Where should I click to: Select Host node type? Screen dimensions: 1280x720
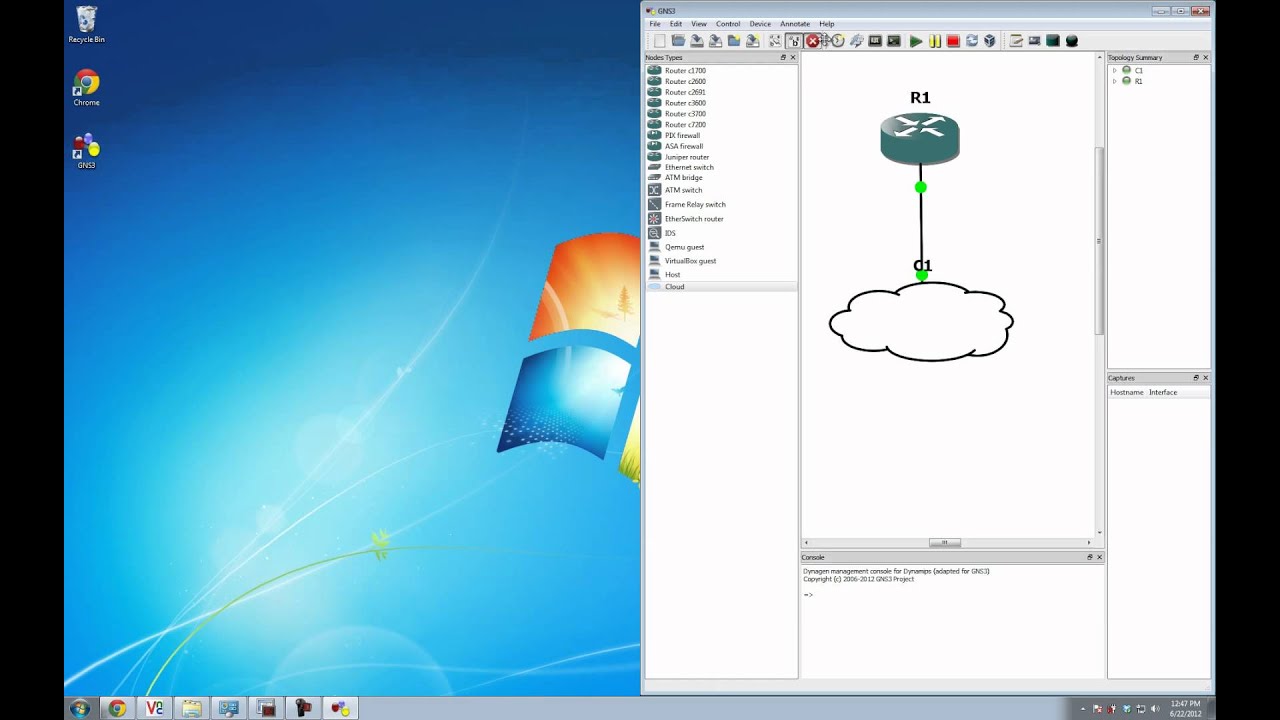point(721,274)
